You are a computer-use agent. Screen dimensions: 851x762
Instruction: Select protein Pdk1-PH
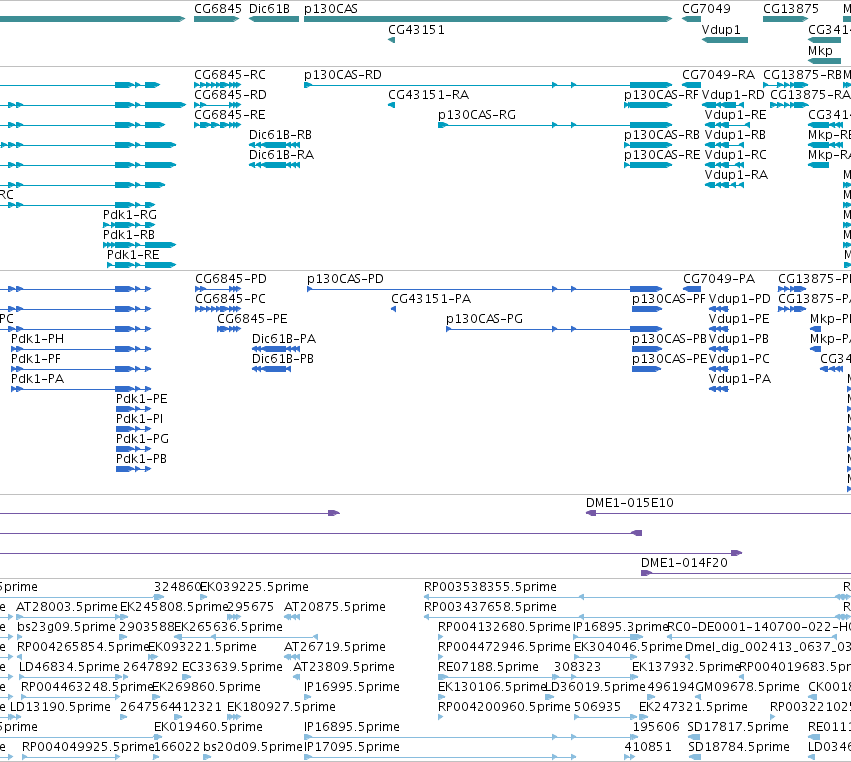coord(37,339)
